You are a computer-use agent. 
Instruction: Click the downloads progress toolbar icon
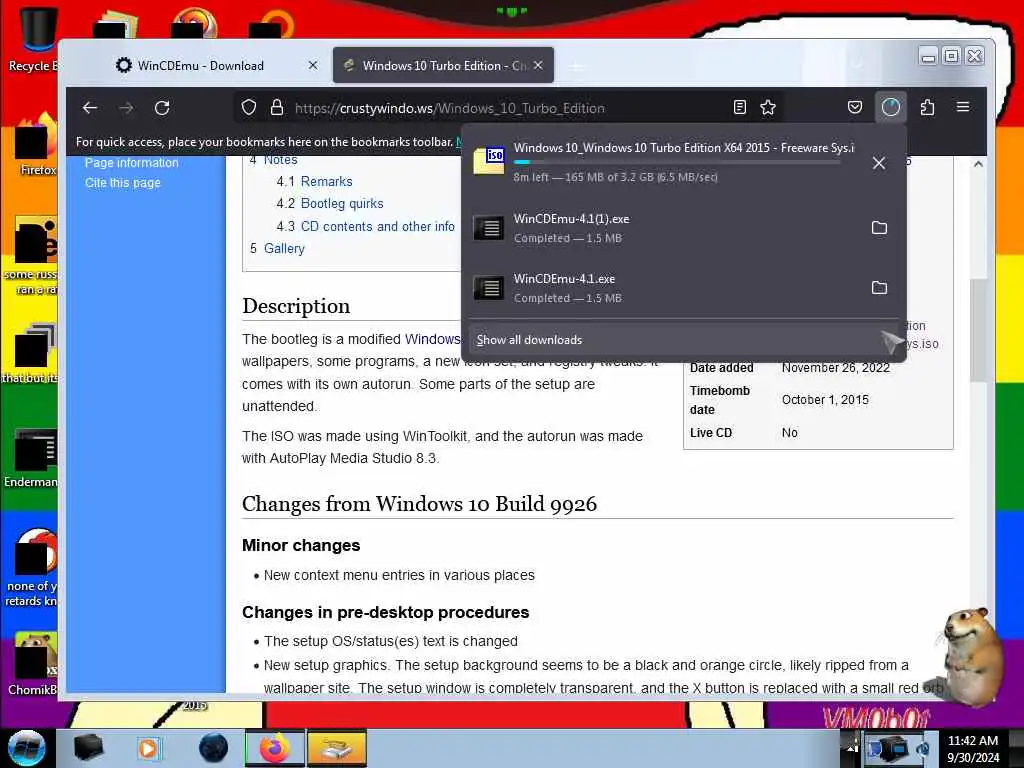[x=891, y=108]
